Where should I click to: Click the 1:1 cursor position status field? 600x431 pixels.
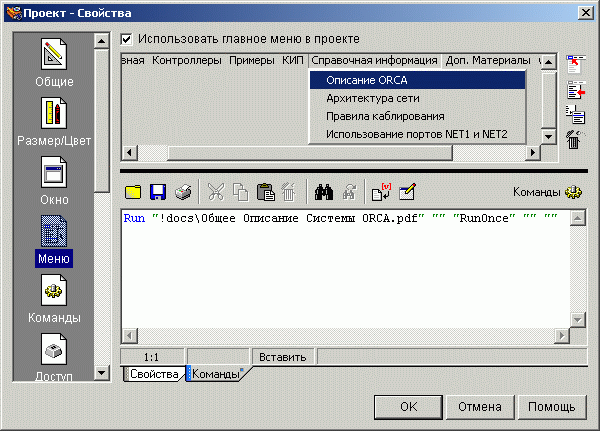pos(152,357)
